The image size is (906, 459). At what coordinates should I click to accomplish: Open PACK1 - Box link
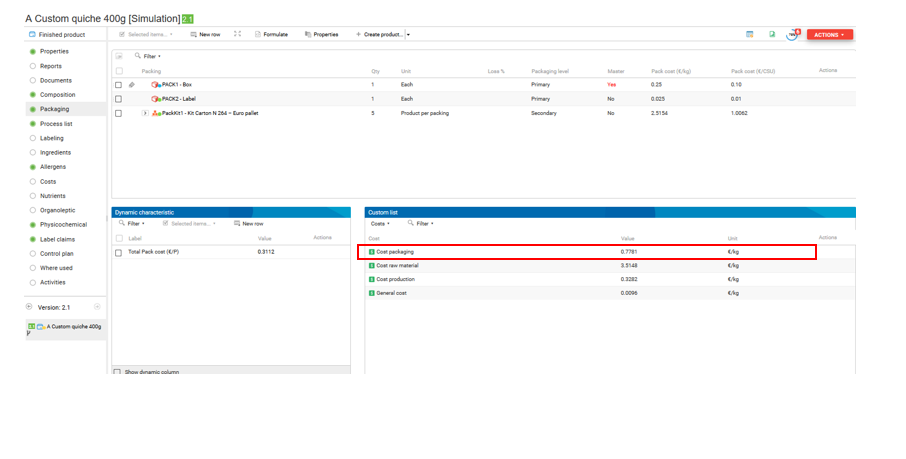click(x=177, y=84)
